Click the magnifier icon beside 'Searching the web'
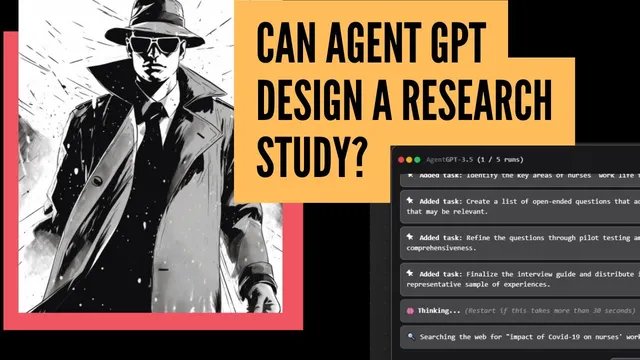 (x=411, y=337)
